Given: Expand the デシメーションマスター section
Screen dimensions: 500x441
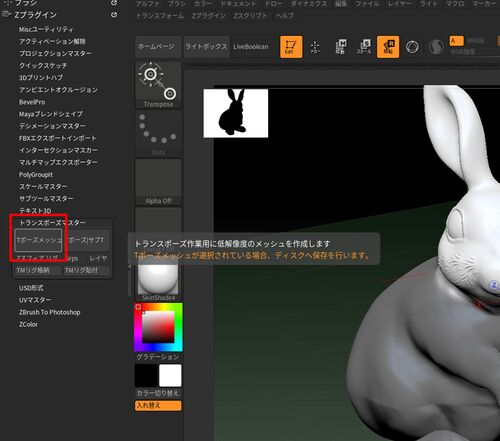Looking at the screenshot, I should coord(52,126).
